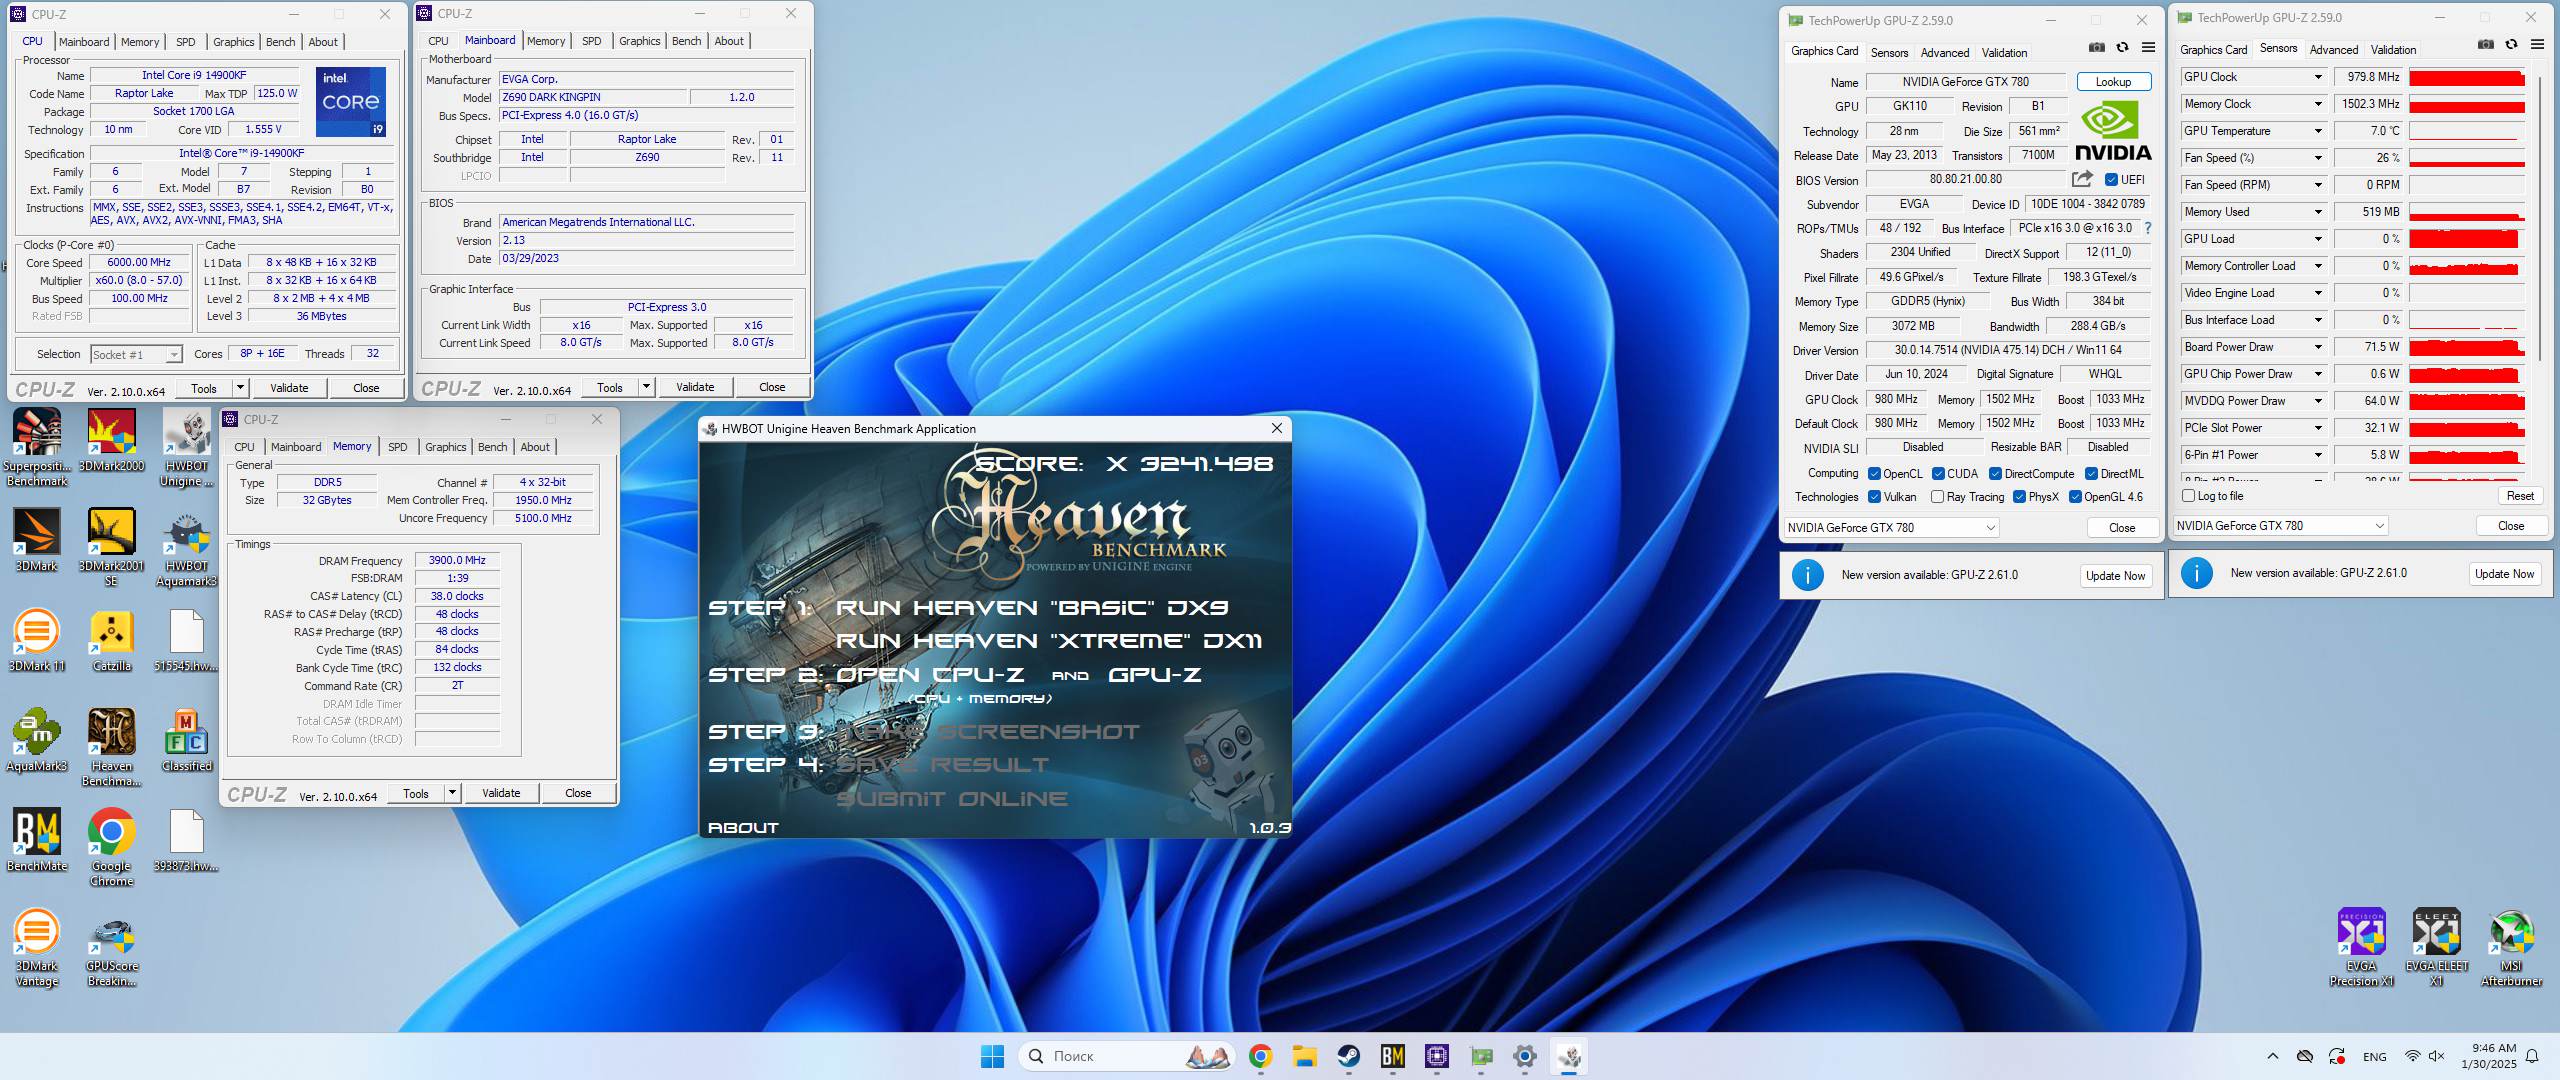This screenshot has height=1080, width=2560.
Task: Open Steam from the taskbar
Action: click(x=1348, y=1056)
